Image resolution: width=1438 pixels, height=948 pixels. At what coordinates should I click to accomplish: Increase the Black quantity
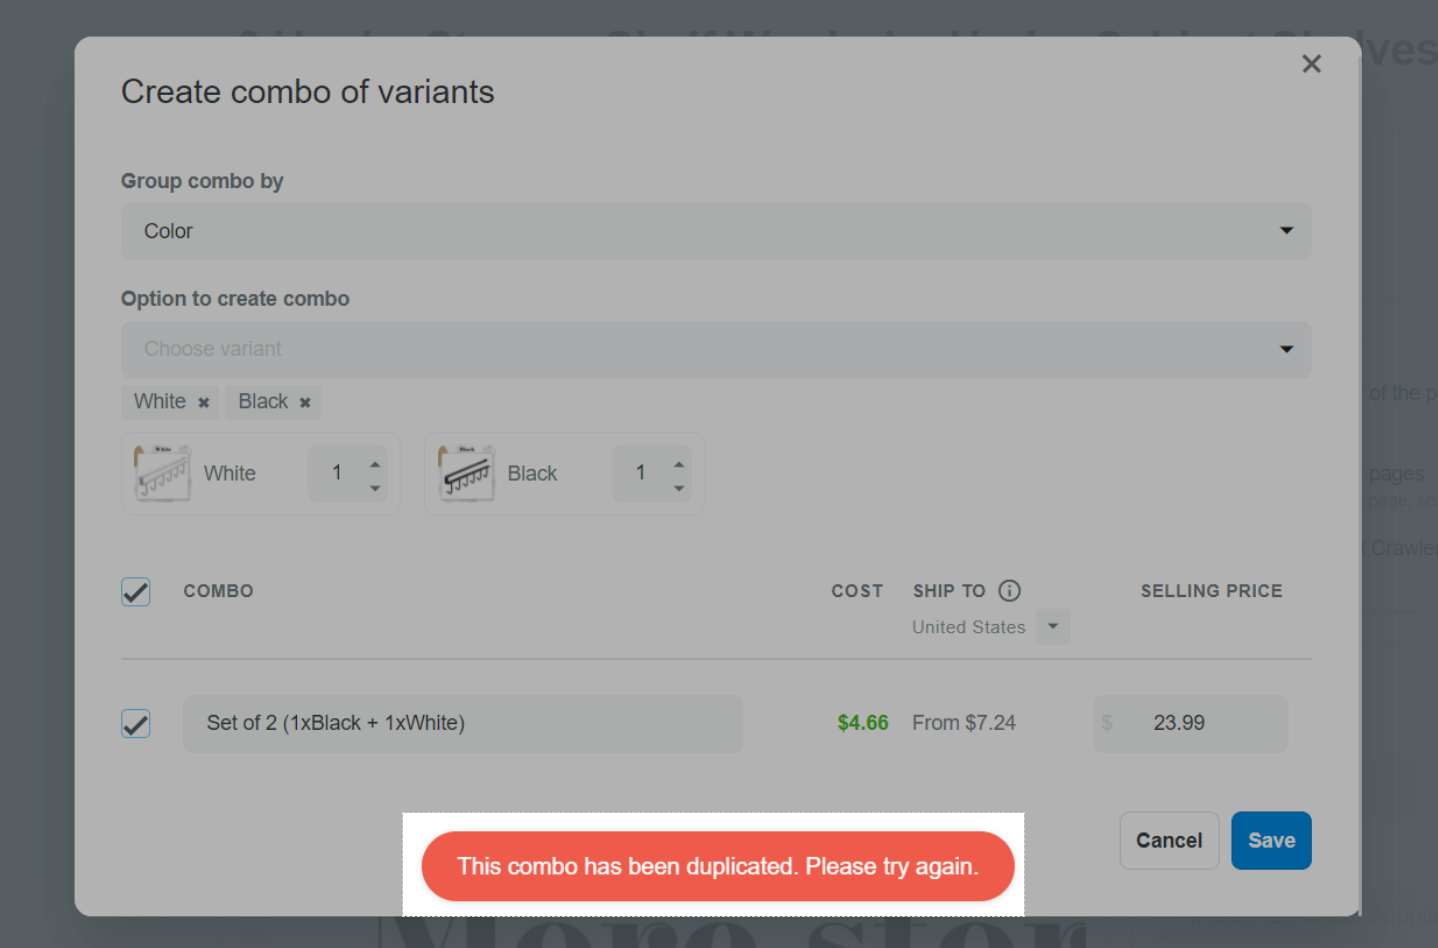pos(679,464)
